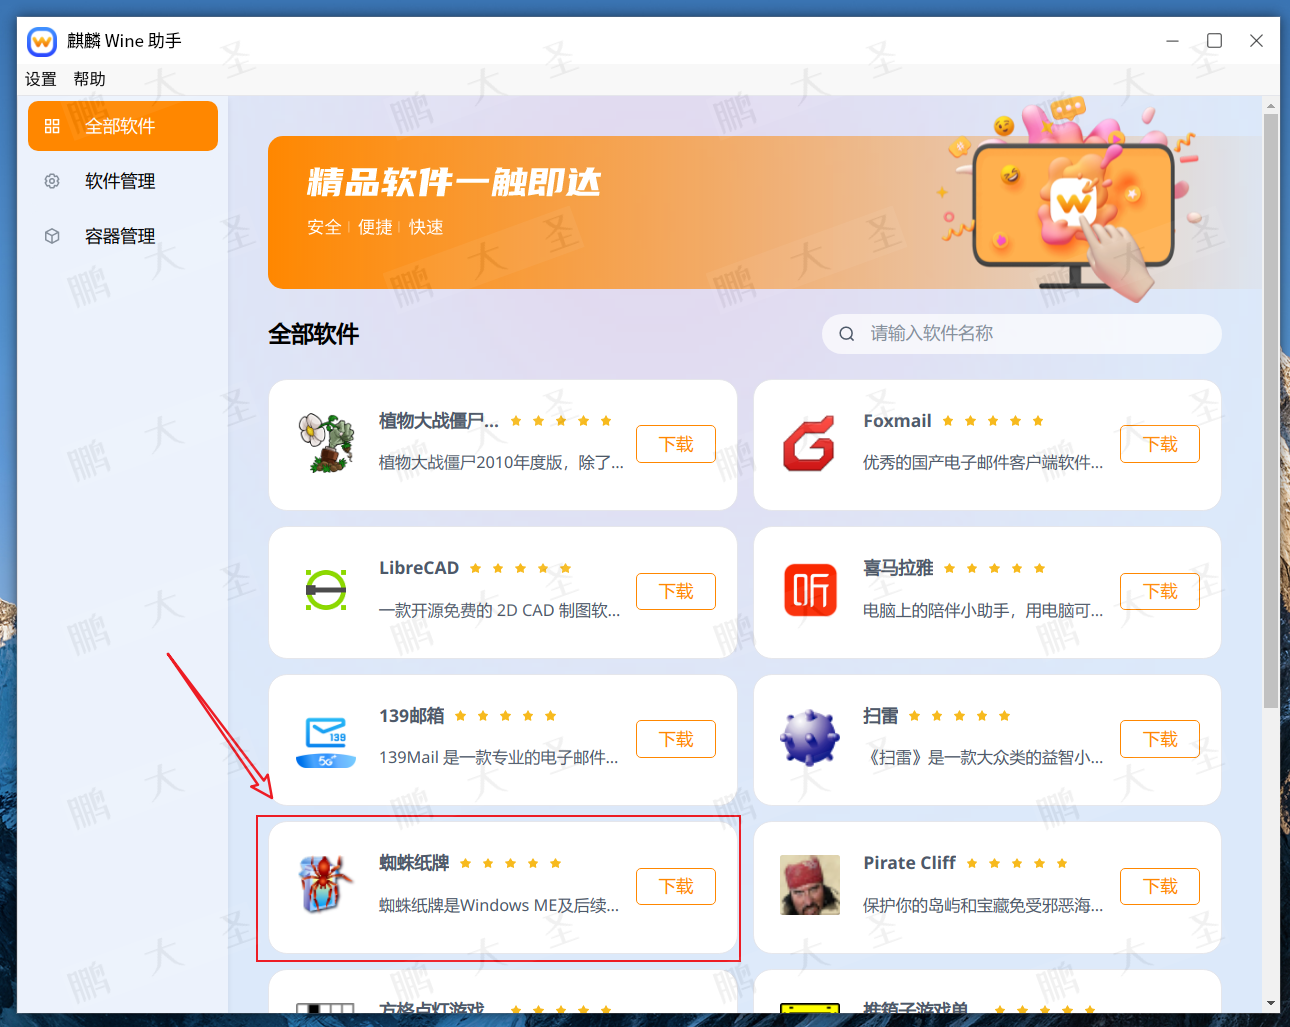Image resolution: width=1290 pixels, height=1027 pixels.
Task: Click the LibreCAD title text
Action: (419, 568)
